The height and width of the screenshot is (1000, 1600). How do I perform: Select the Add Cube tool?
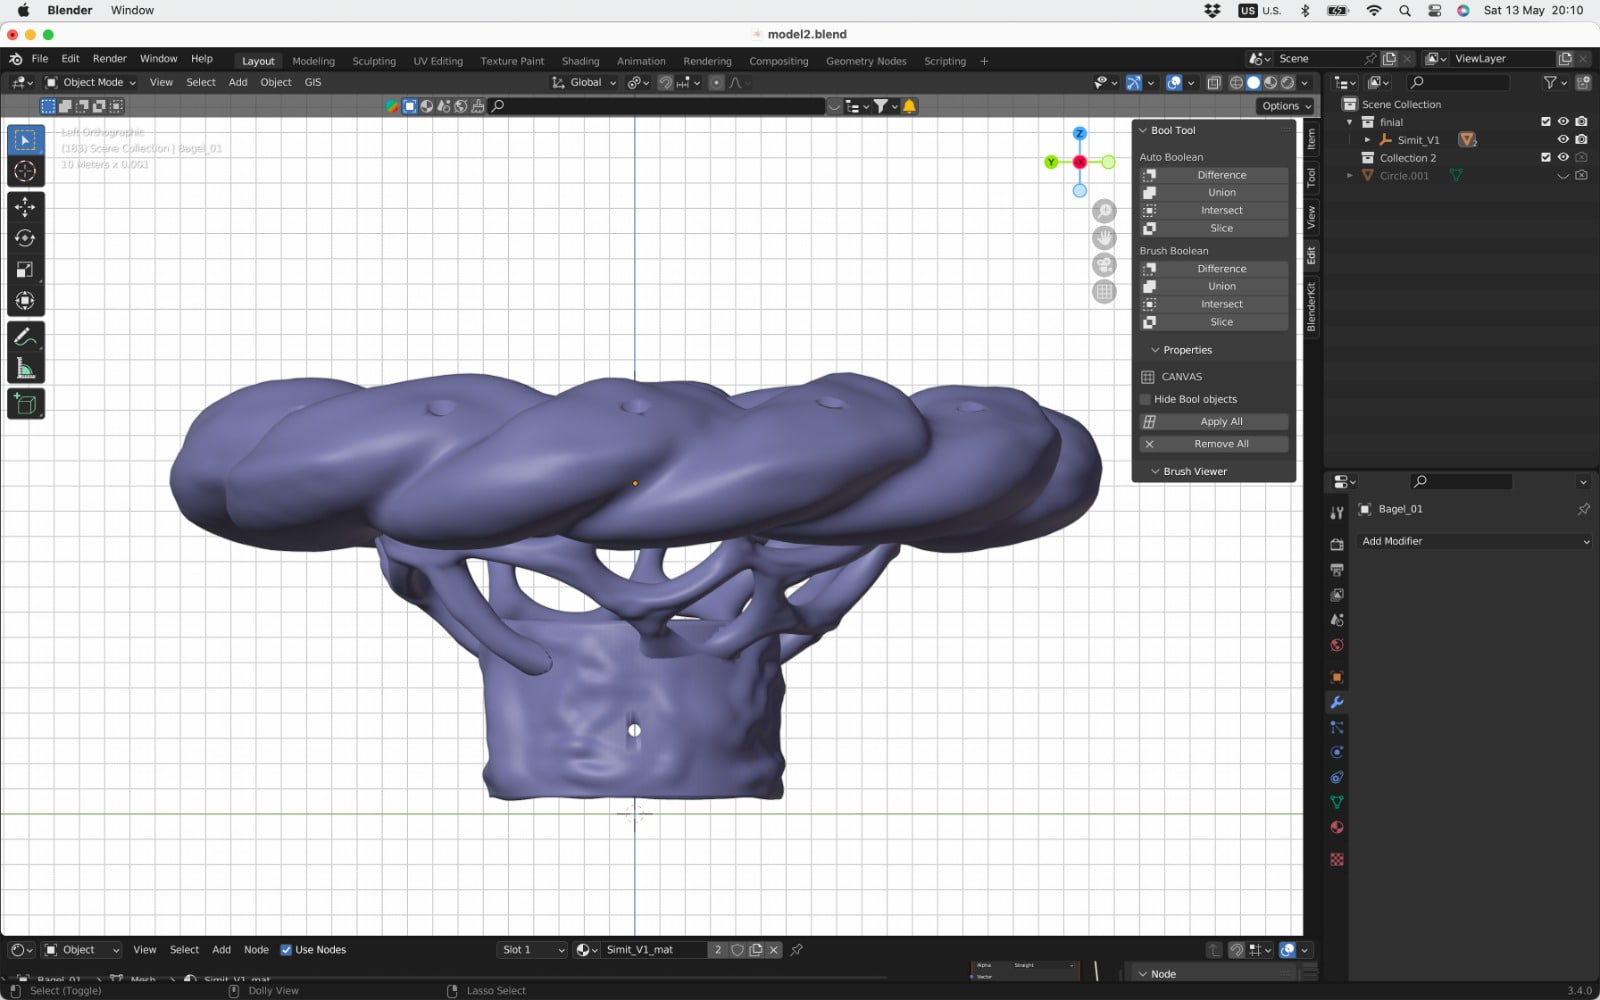point(25,404)
